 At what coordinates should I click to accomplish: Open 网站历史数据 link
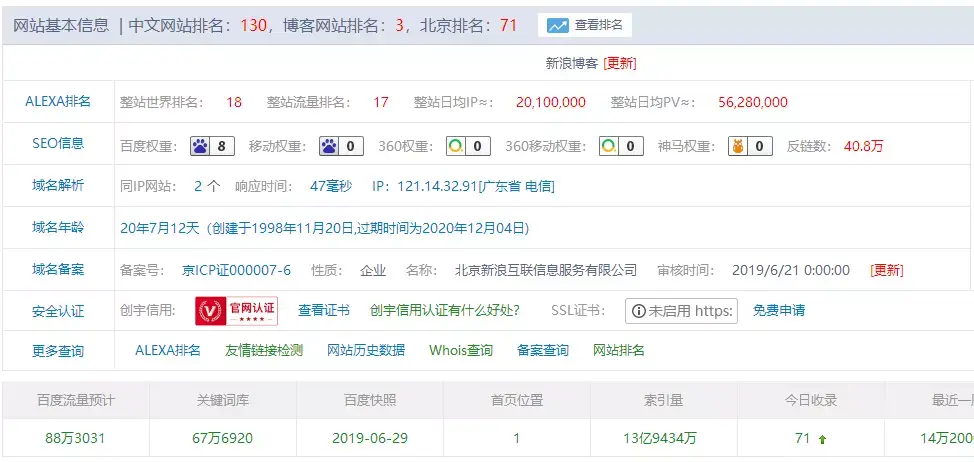366,350
